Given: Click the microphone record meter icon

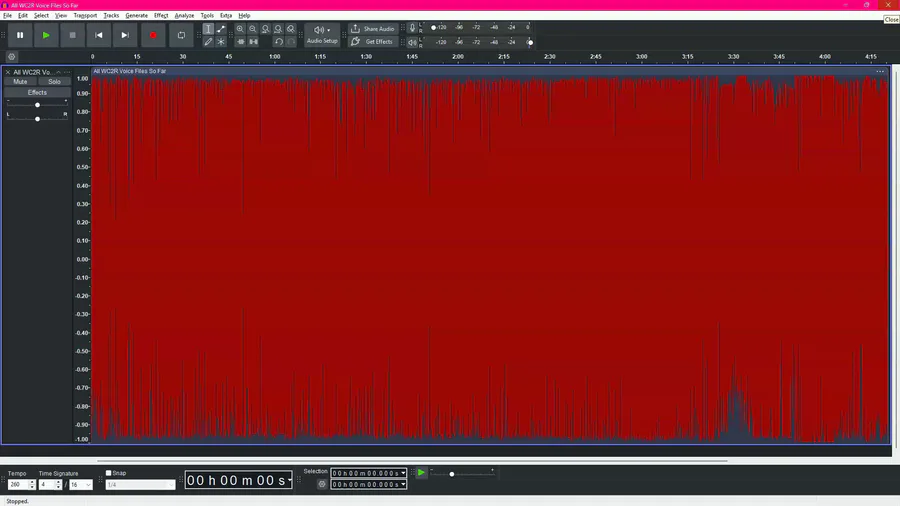Looking at the screenshot, I should [412, 28].
